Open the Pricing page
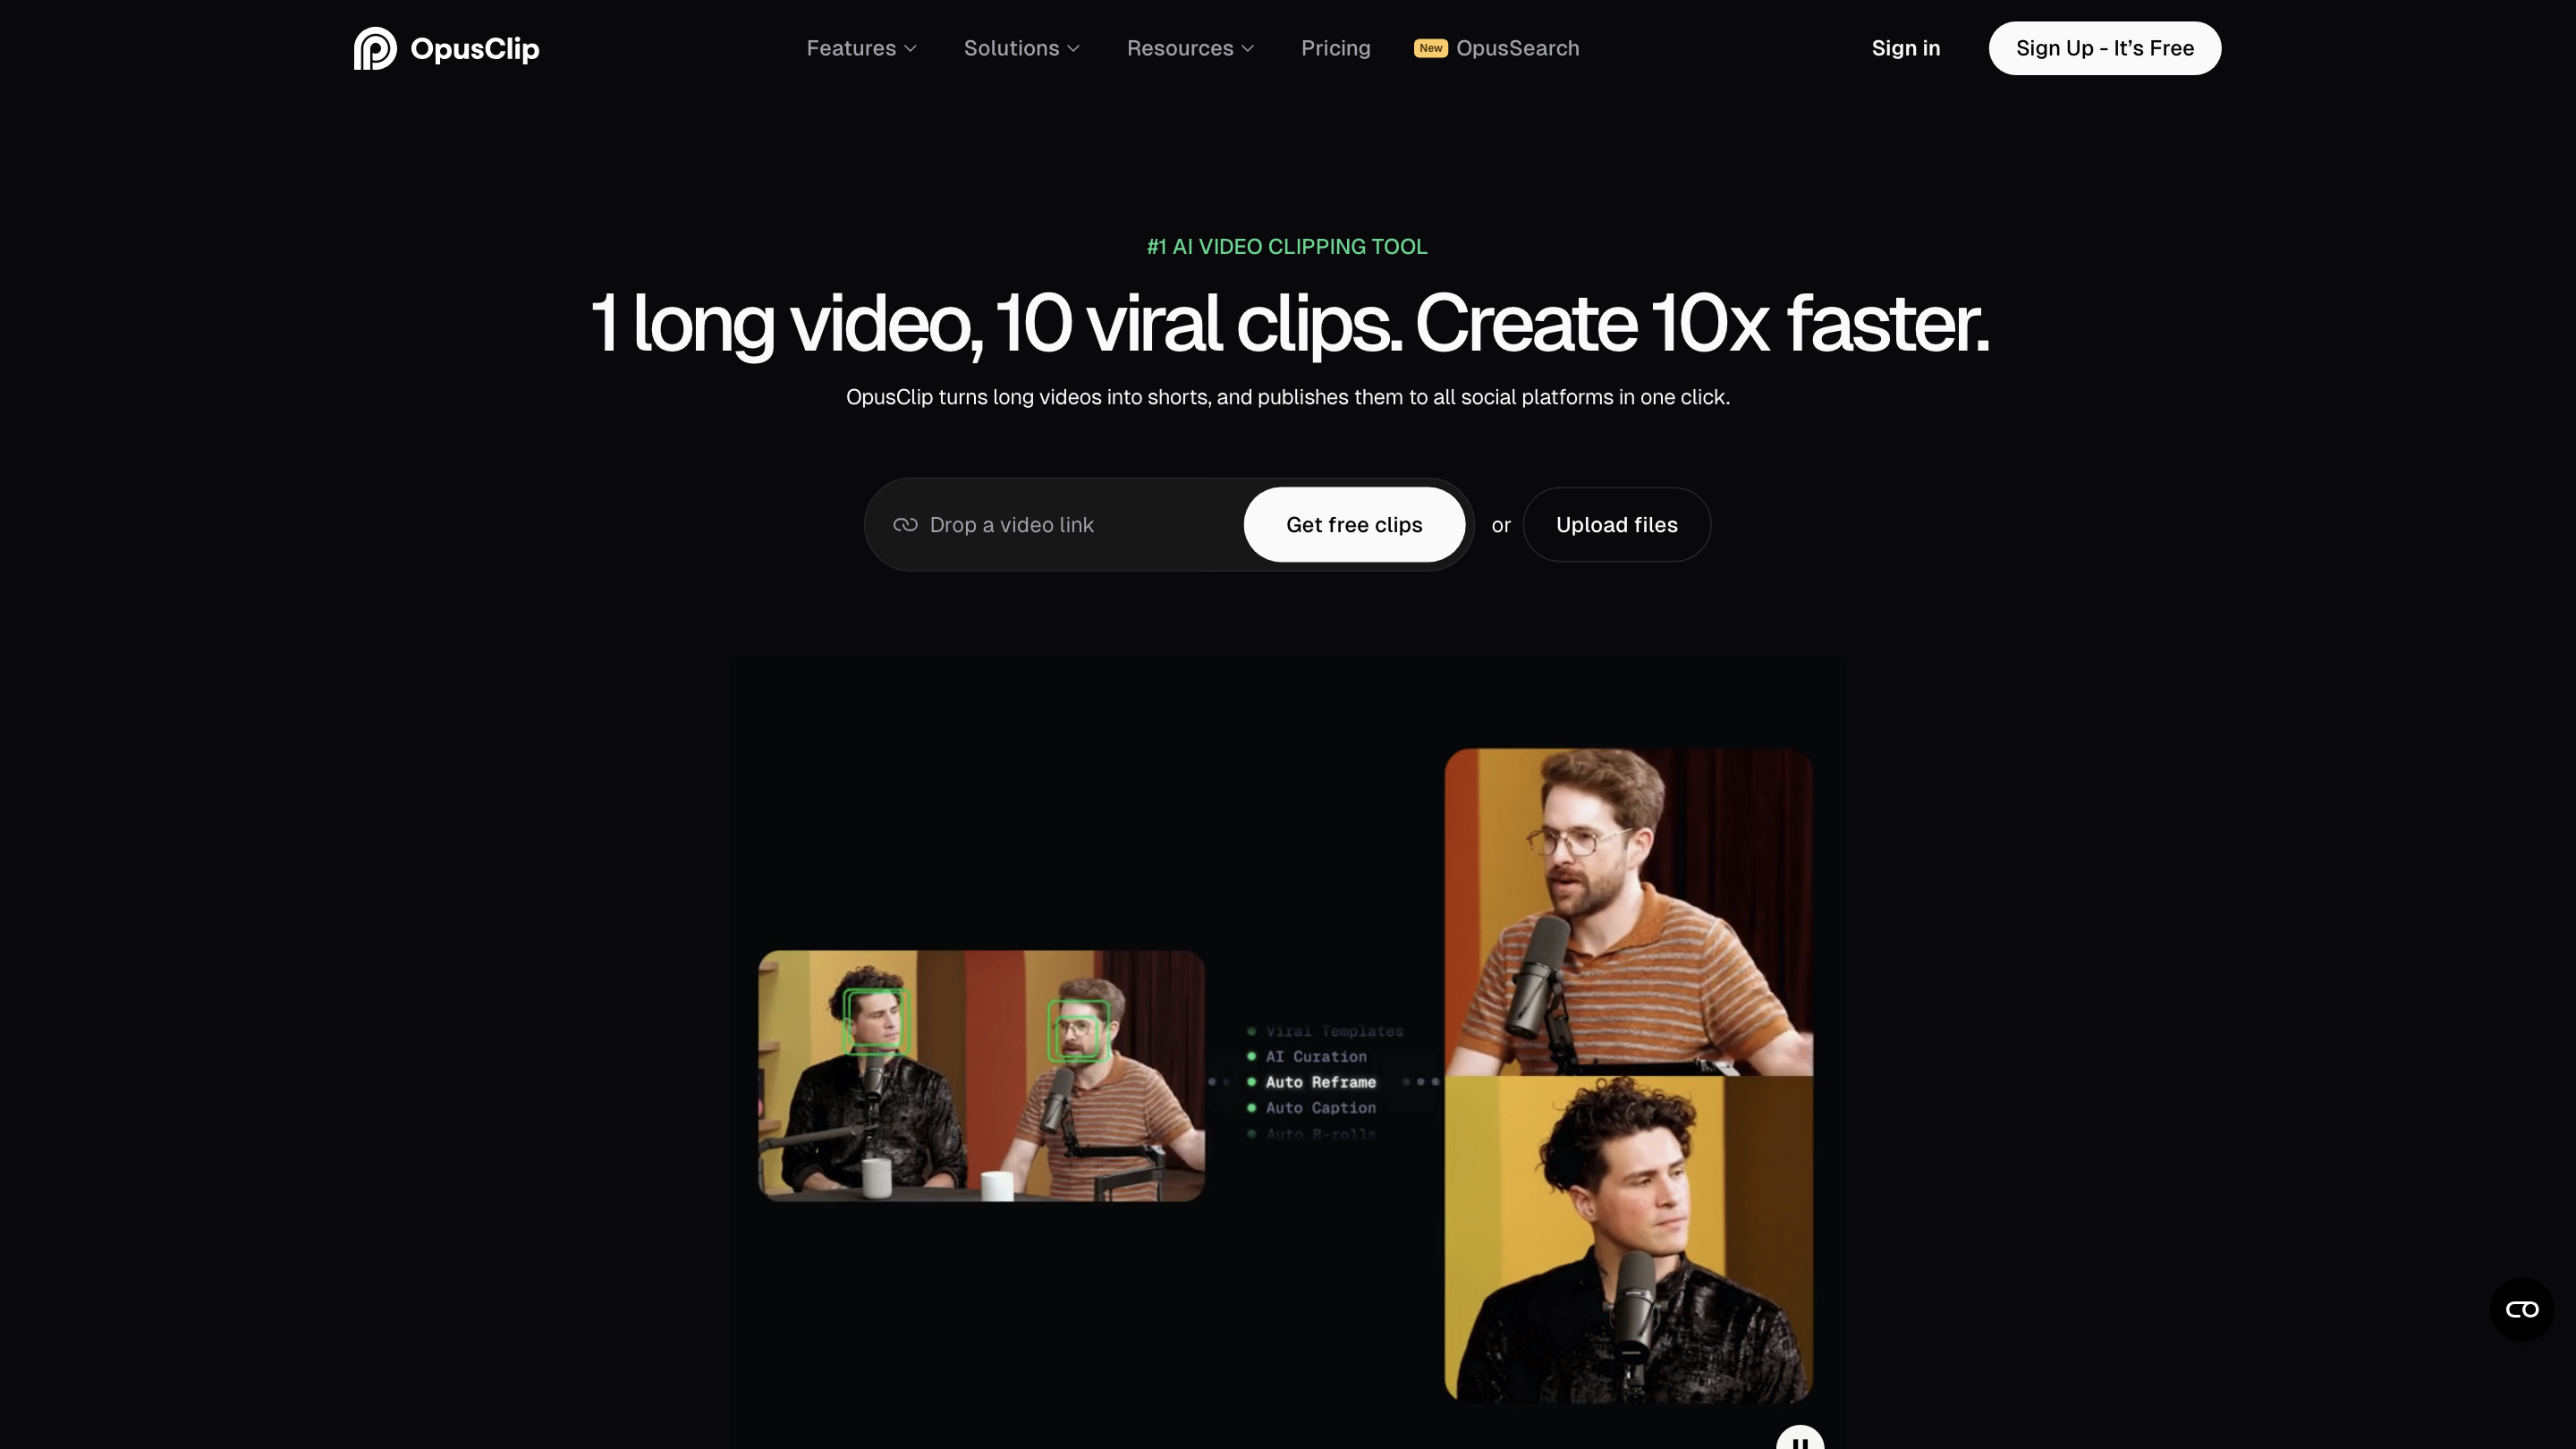This screenshot has width=2576, height=1449. (1336, 48)
